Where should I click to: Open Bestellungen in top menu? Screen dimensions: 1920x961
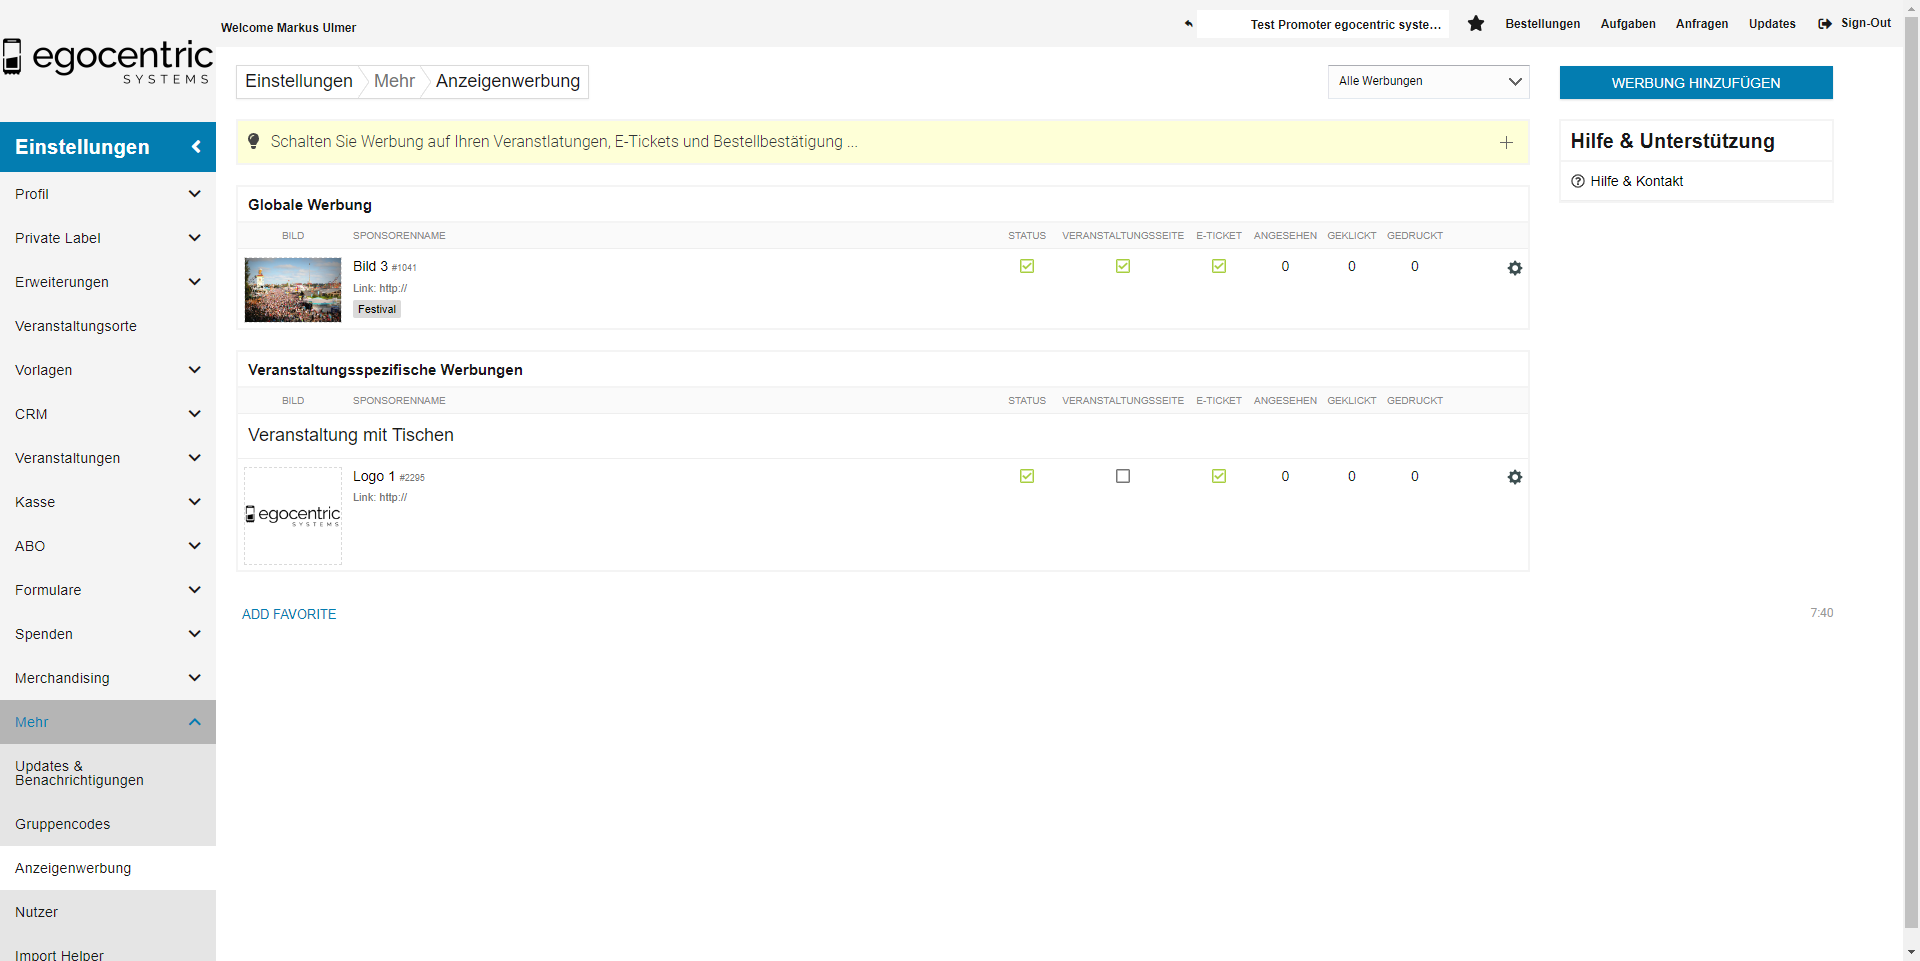1542,24
